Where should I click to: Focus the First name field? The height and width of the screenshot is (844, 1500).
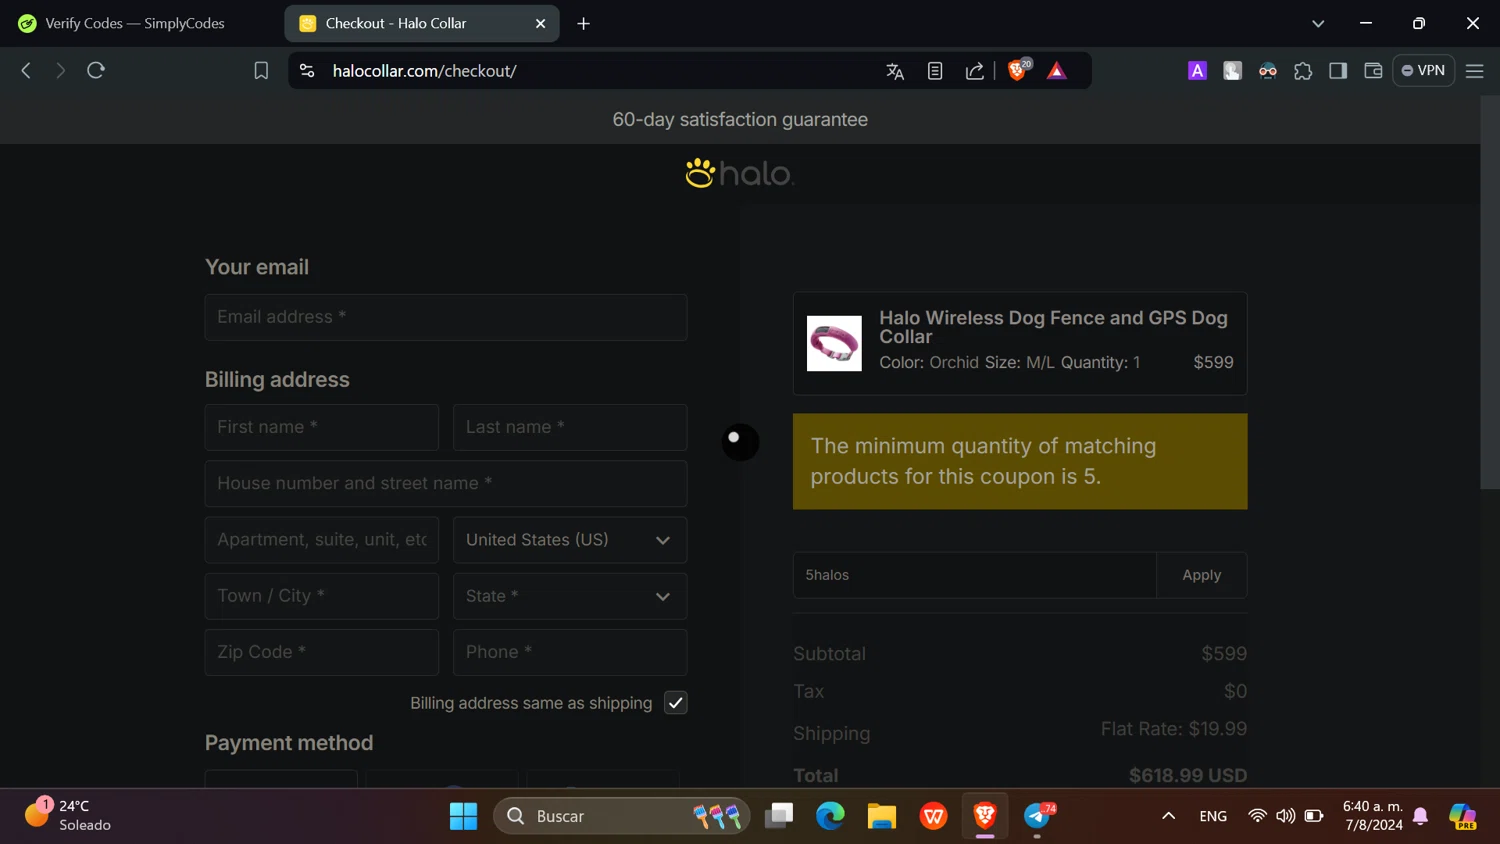[322, 427]
